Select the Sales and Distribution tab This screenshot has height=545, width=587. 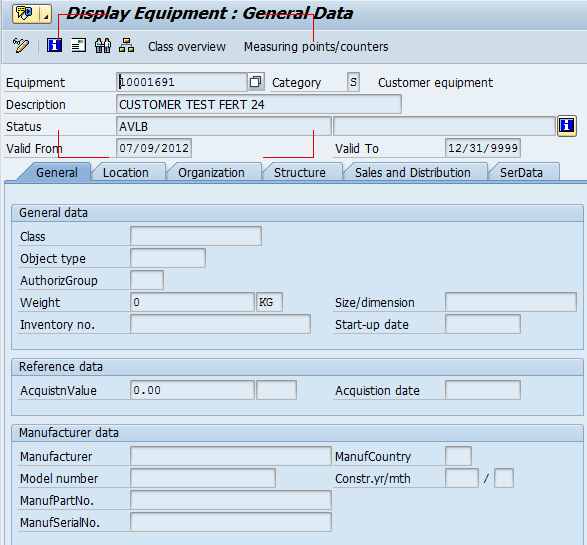[x=413, y=173]
